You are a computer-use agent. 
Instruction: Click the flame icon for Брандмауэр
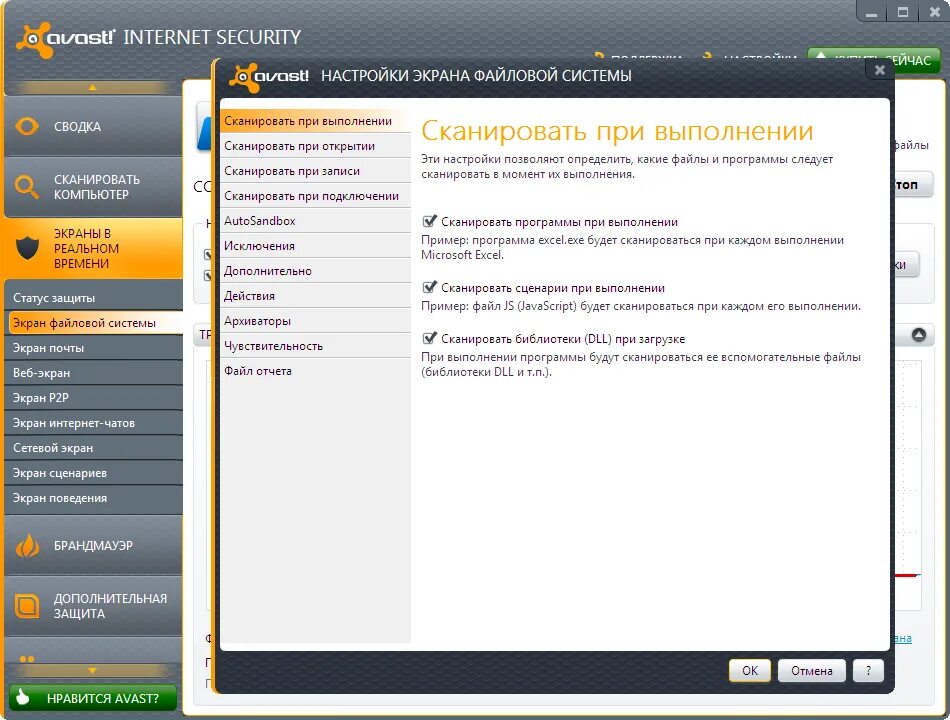[27, 545]
